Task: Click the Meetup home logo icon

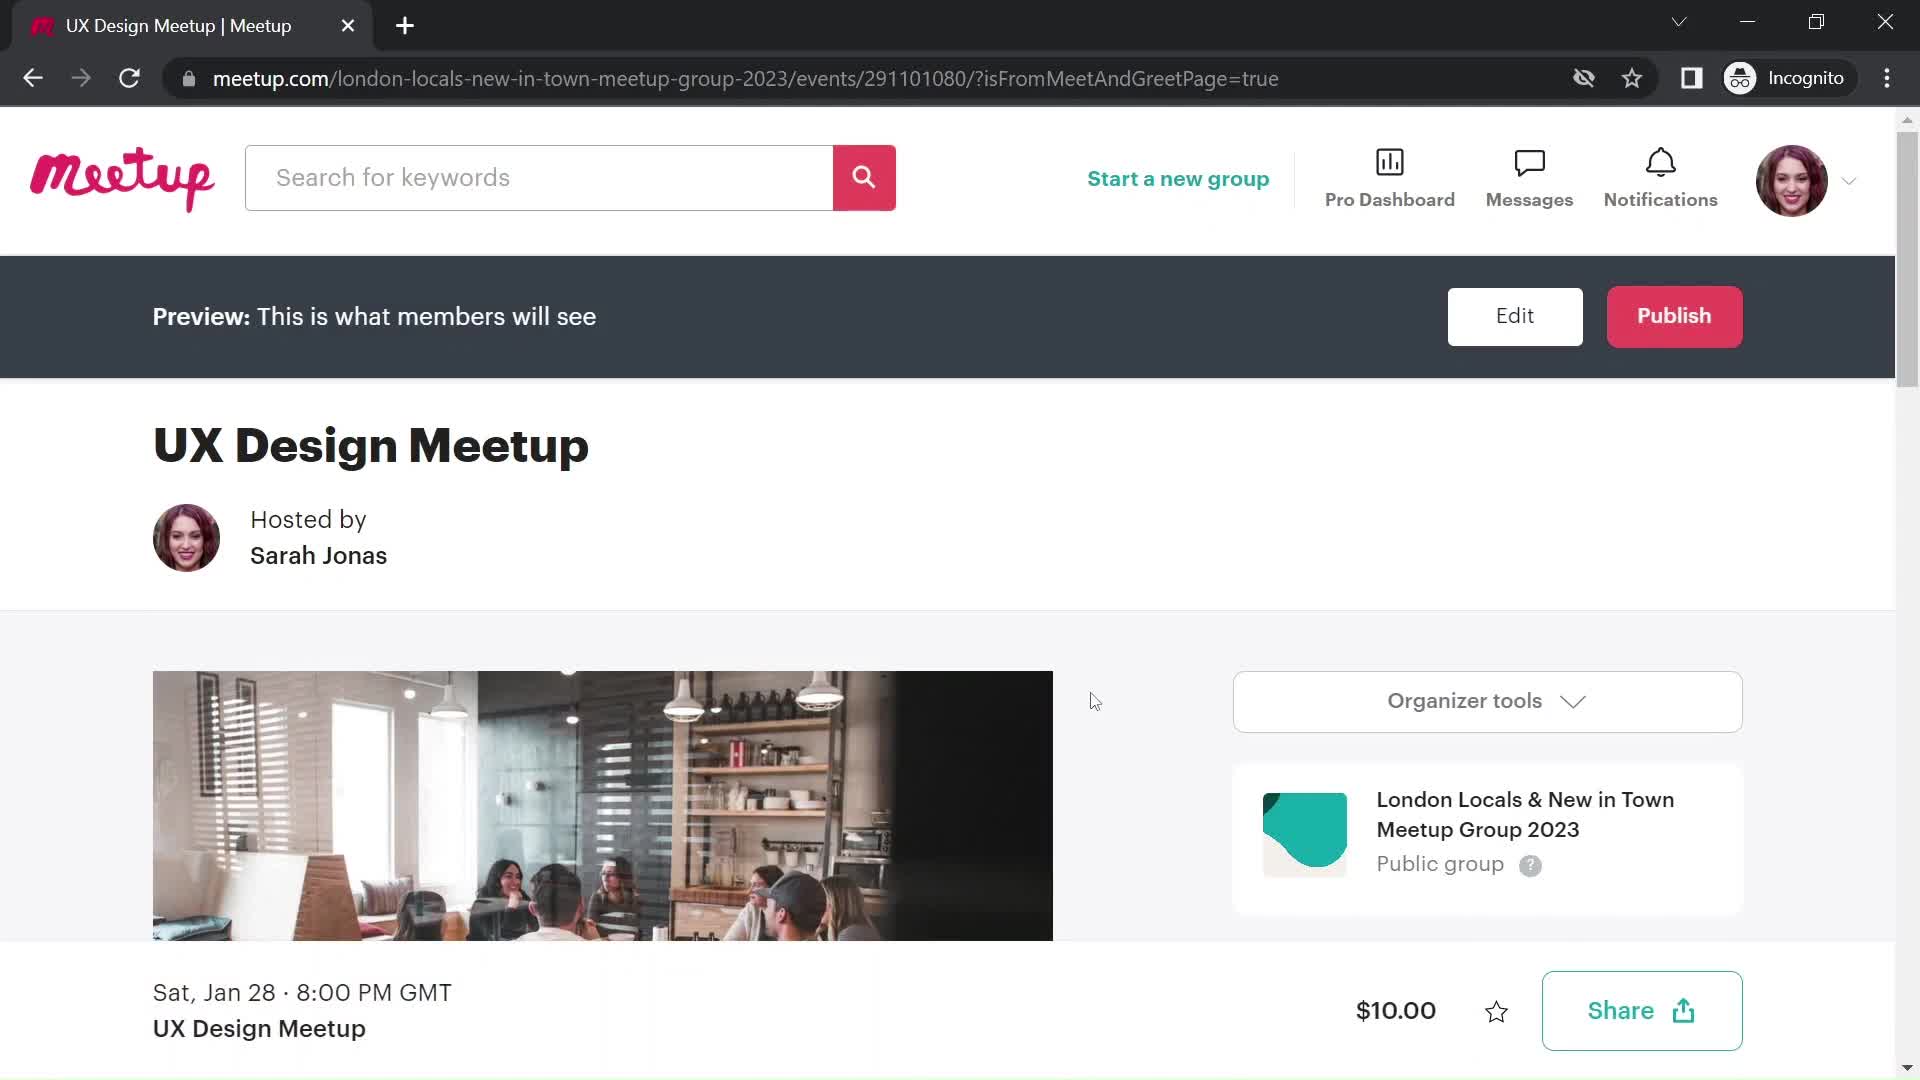Action: tap(121, 178)
